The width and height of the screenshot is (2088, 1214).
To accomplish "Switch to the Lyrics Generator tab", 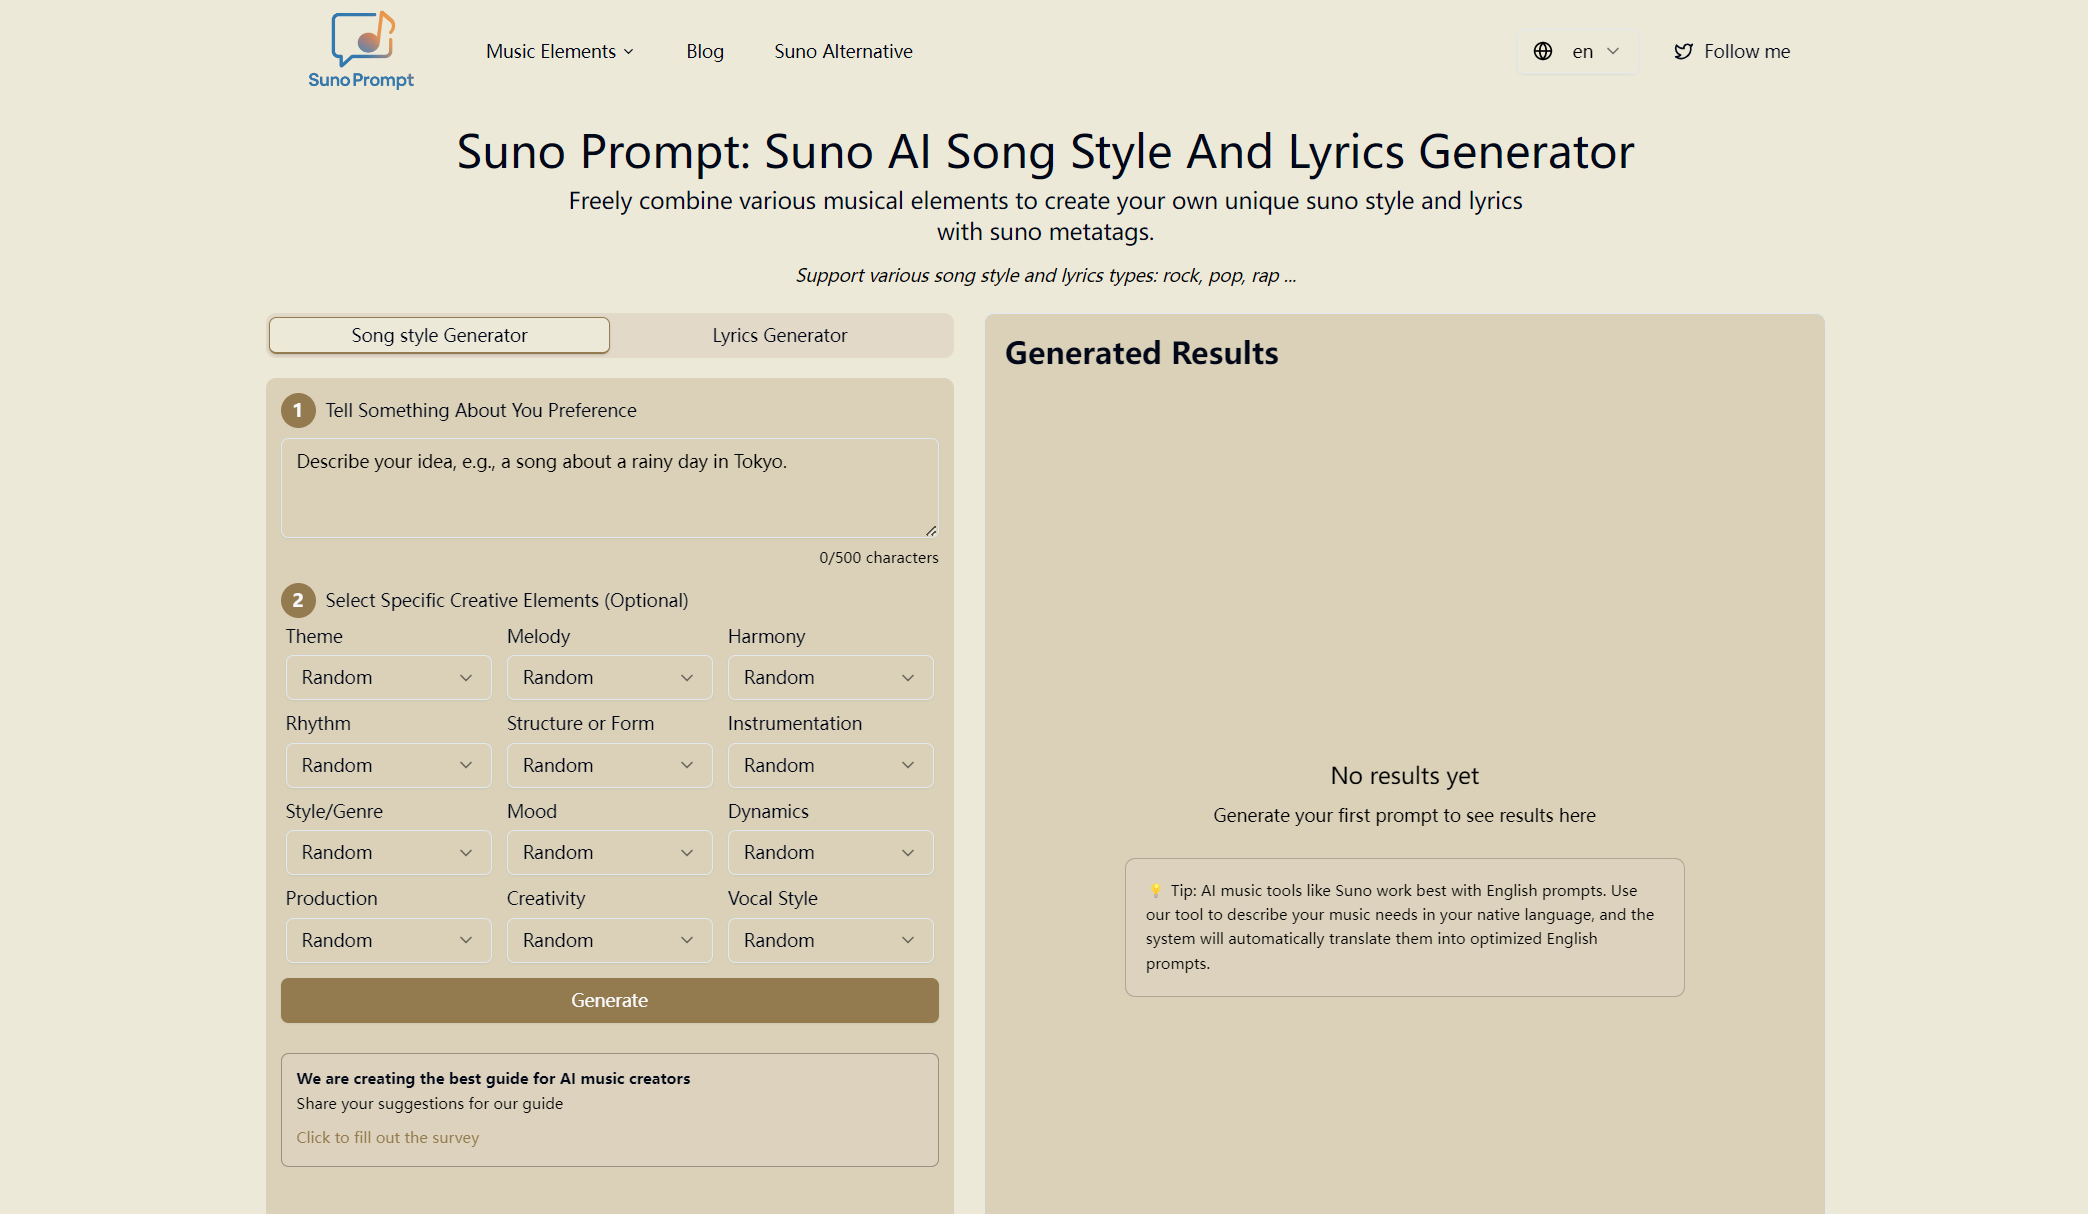I will point(780,335).
